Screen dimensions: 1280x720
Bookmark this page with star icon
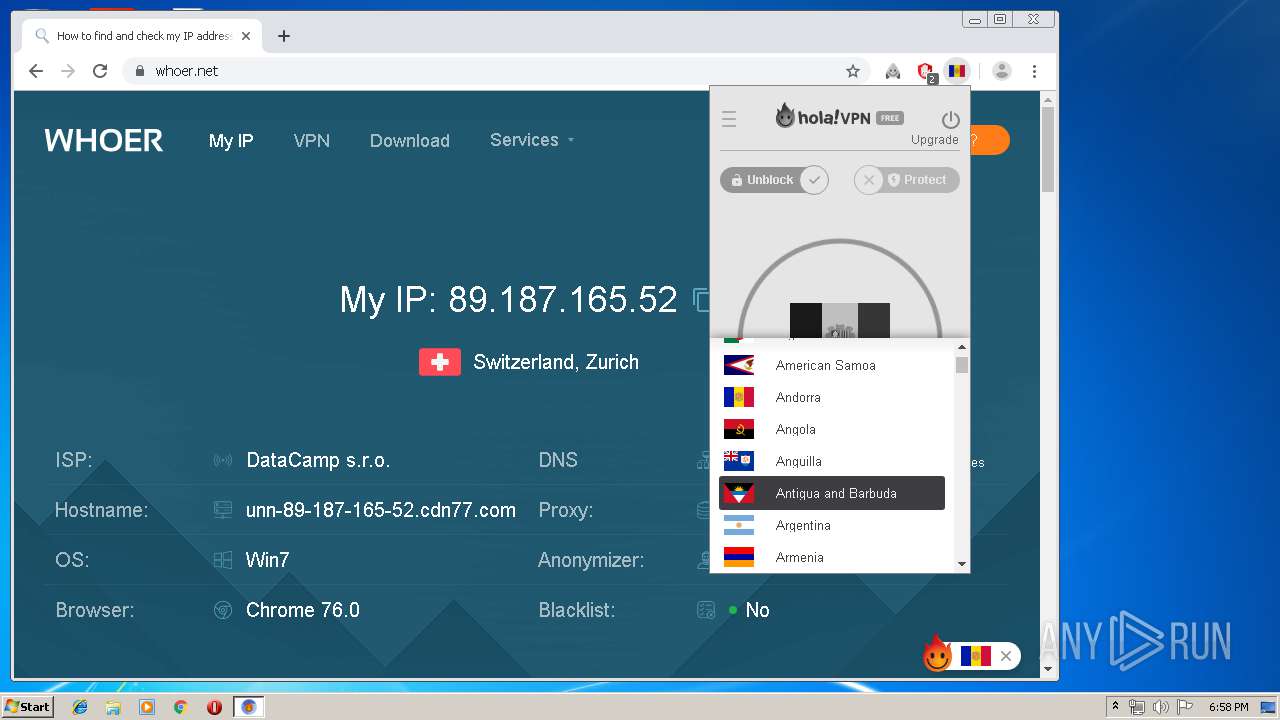pos(853,71)
